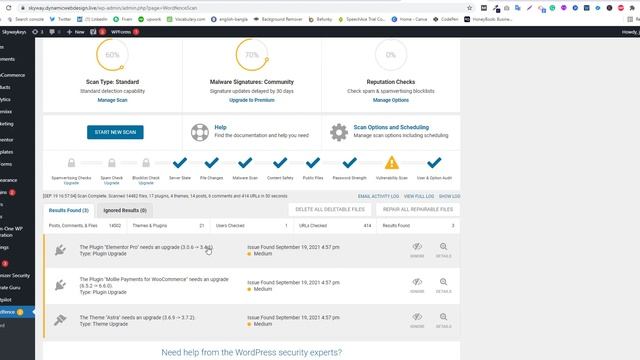Open the Twitter bookmark

pyautogui.click(x=60, y=19)
